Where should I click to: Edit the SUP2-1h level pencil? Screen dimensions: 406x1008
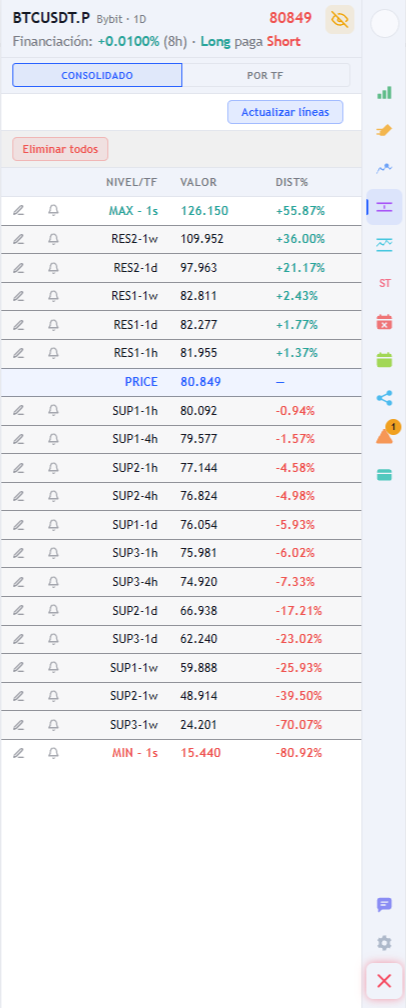(19, 467)
